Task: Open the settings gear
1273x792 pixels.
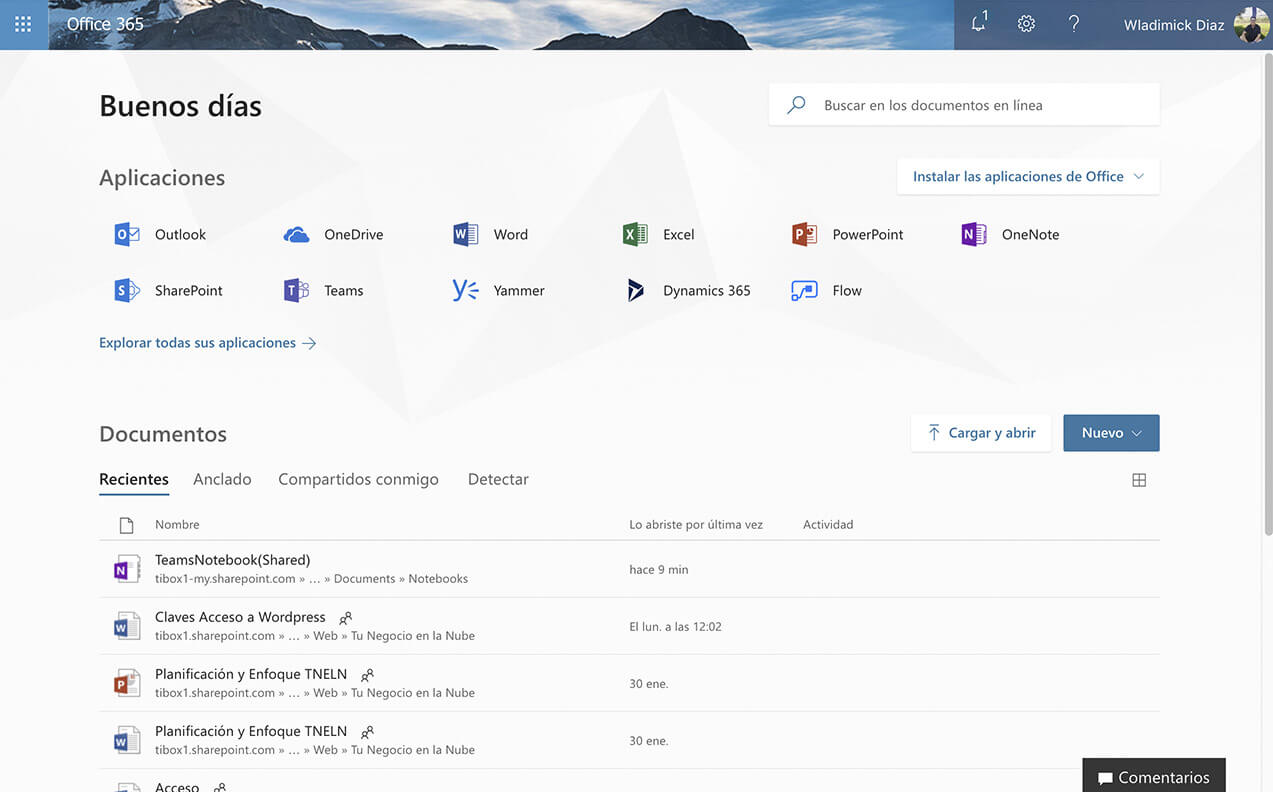Action: (x=1026, y=24)
